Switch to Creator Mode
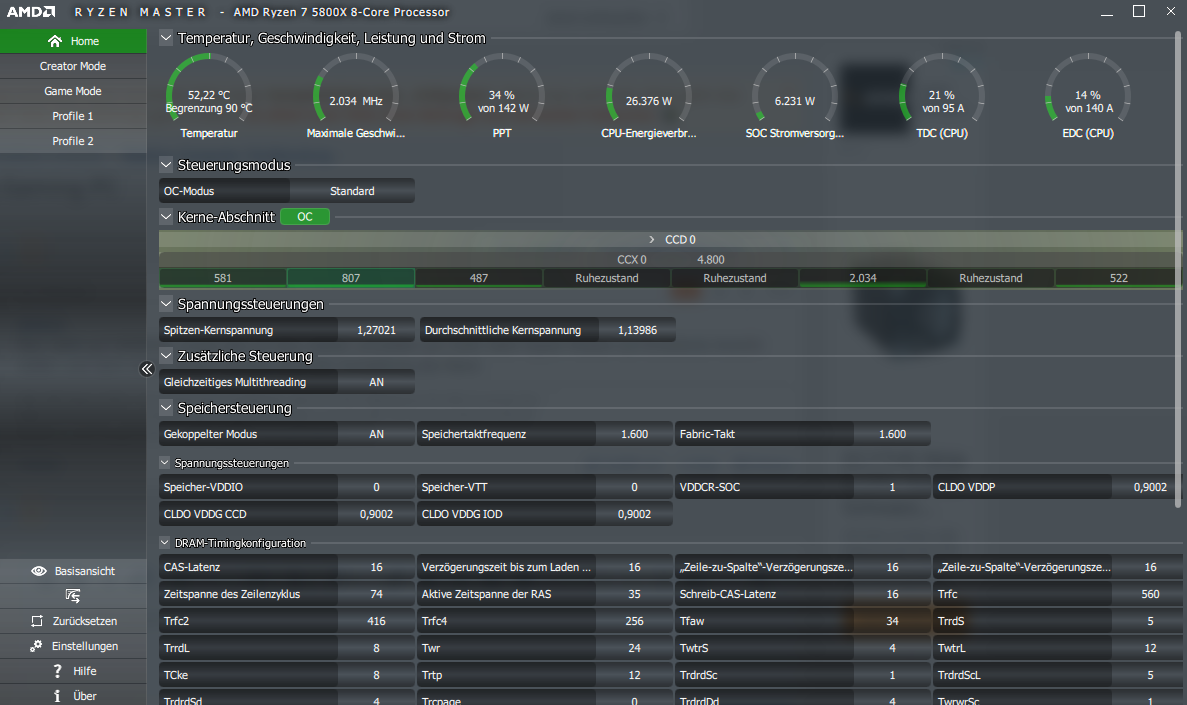Screen dimensions: 1187x705 coord(73,66)
